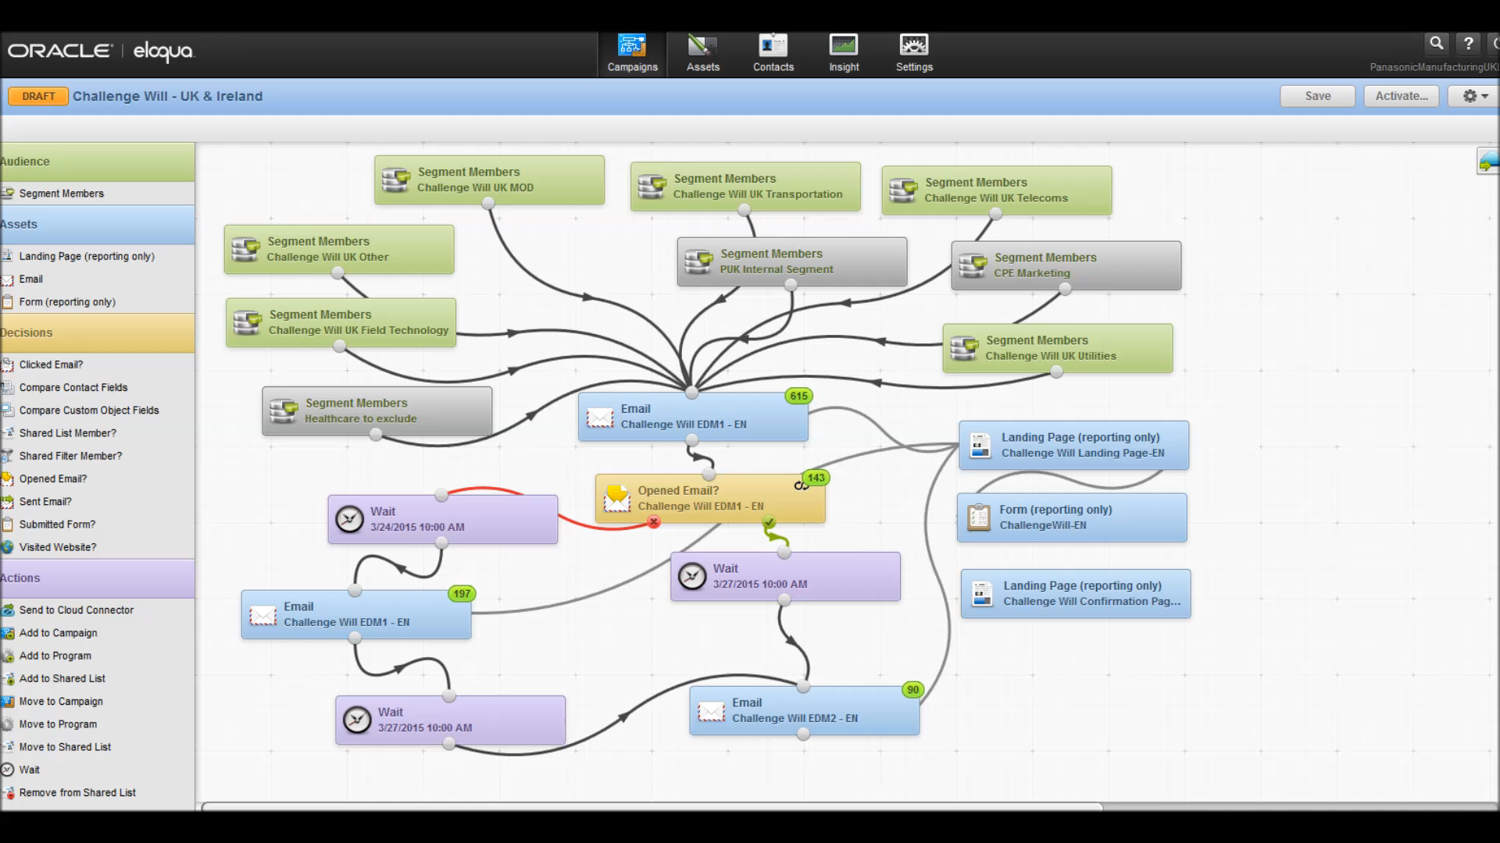Click the Save button
The height and width of the screenshot is (843, 1500).
click(x=1318, y=96)
